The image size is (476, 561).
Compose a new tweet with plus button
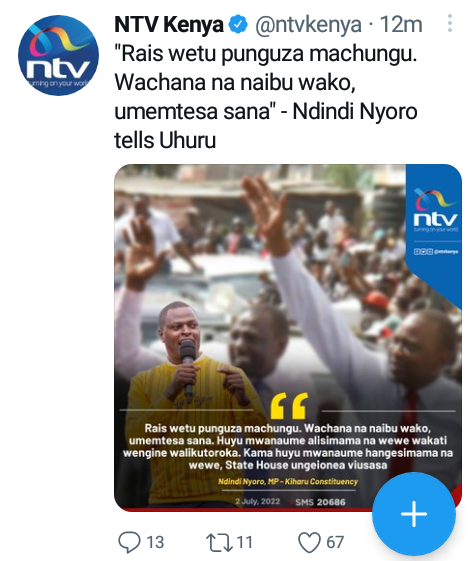[414, 514]
